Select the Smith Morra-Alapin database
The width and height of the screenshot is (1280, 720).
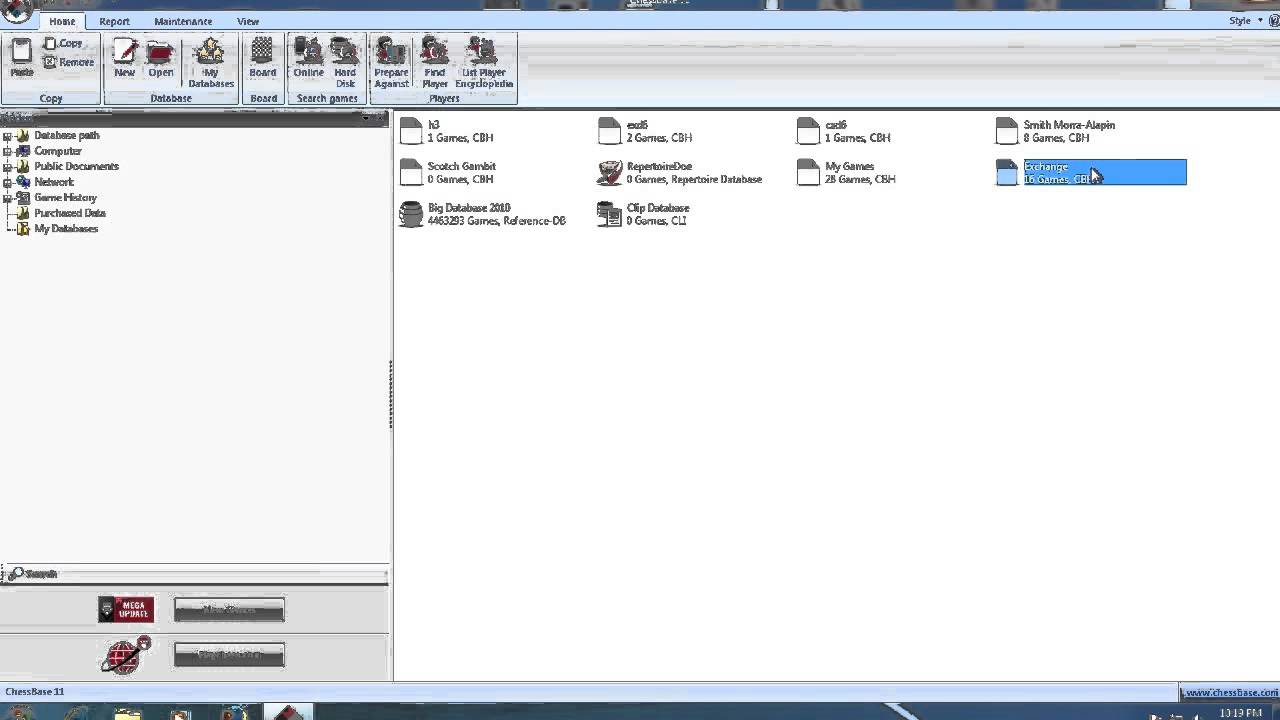(x=1055, y=131)
